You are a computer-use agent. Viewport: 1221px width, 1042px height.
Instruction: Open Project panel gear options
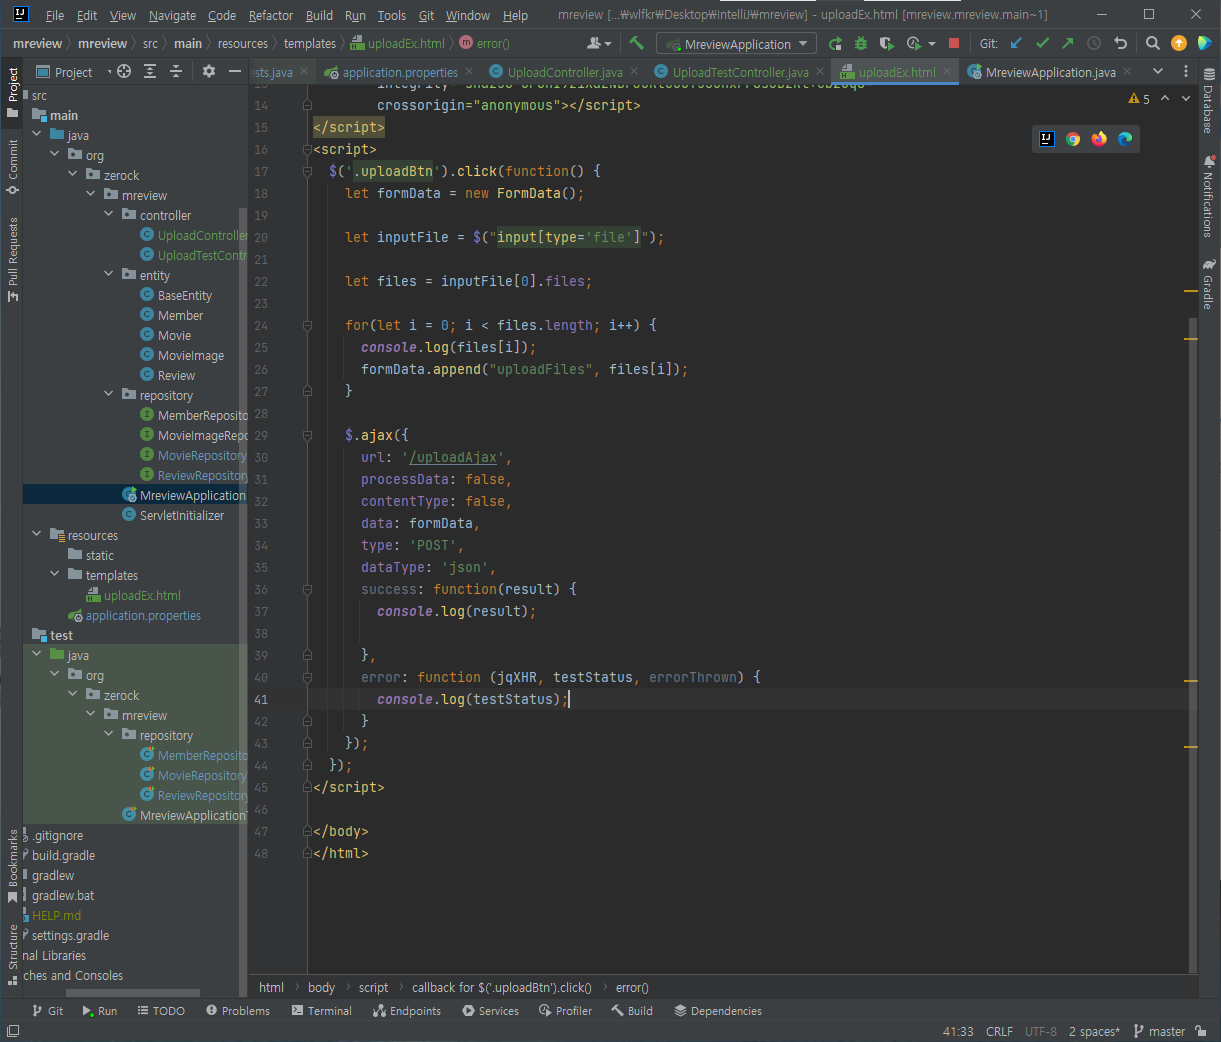point(208,71)
